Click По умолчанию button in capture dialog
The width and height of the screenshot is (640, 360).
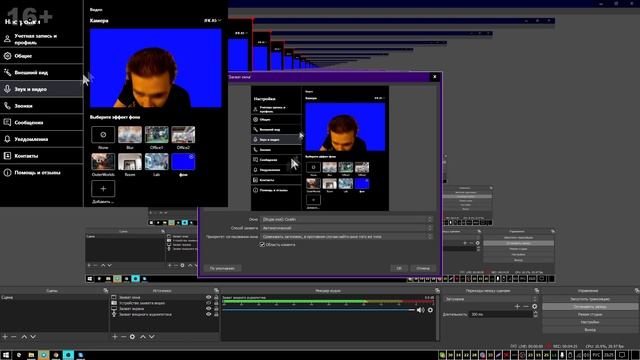[222, 268]
